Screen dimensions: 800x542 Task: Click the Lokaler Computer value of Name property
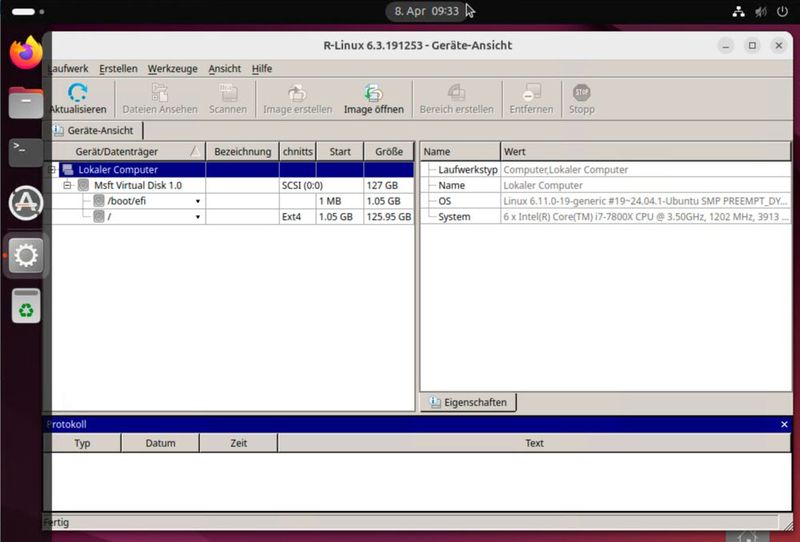pos(543,185)
